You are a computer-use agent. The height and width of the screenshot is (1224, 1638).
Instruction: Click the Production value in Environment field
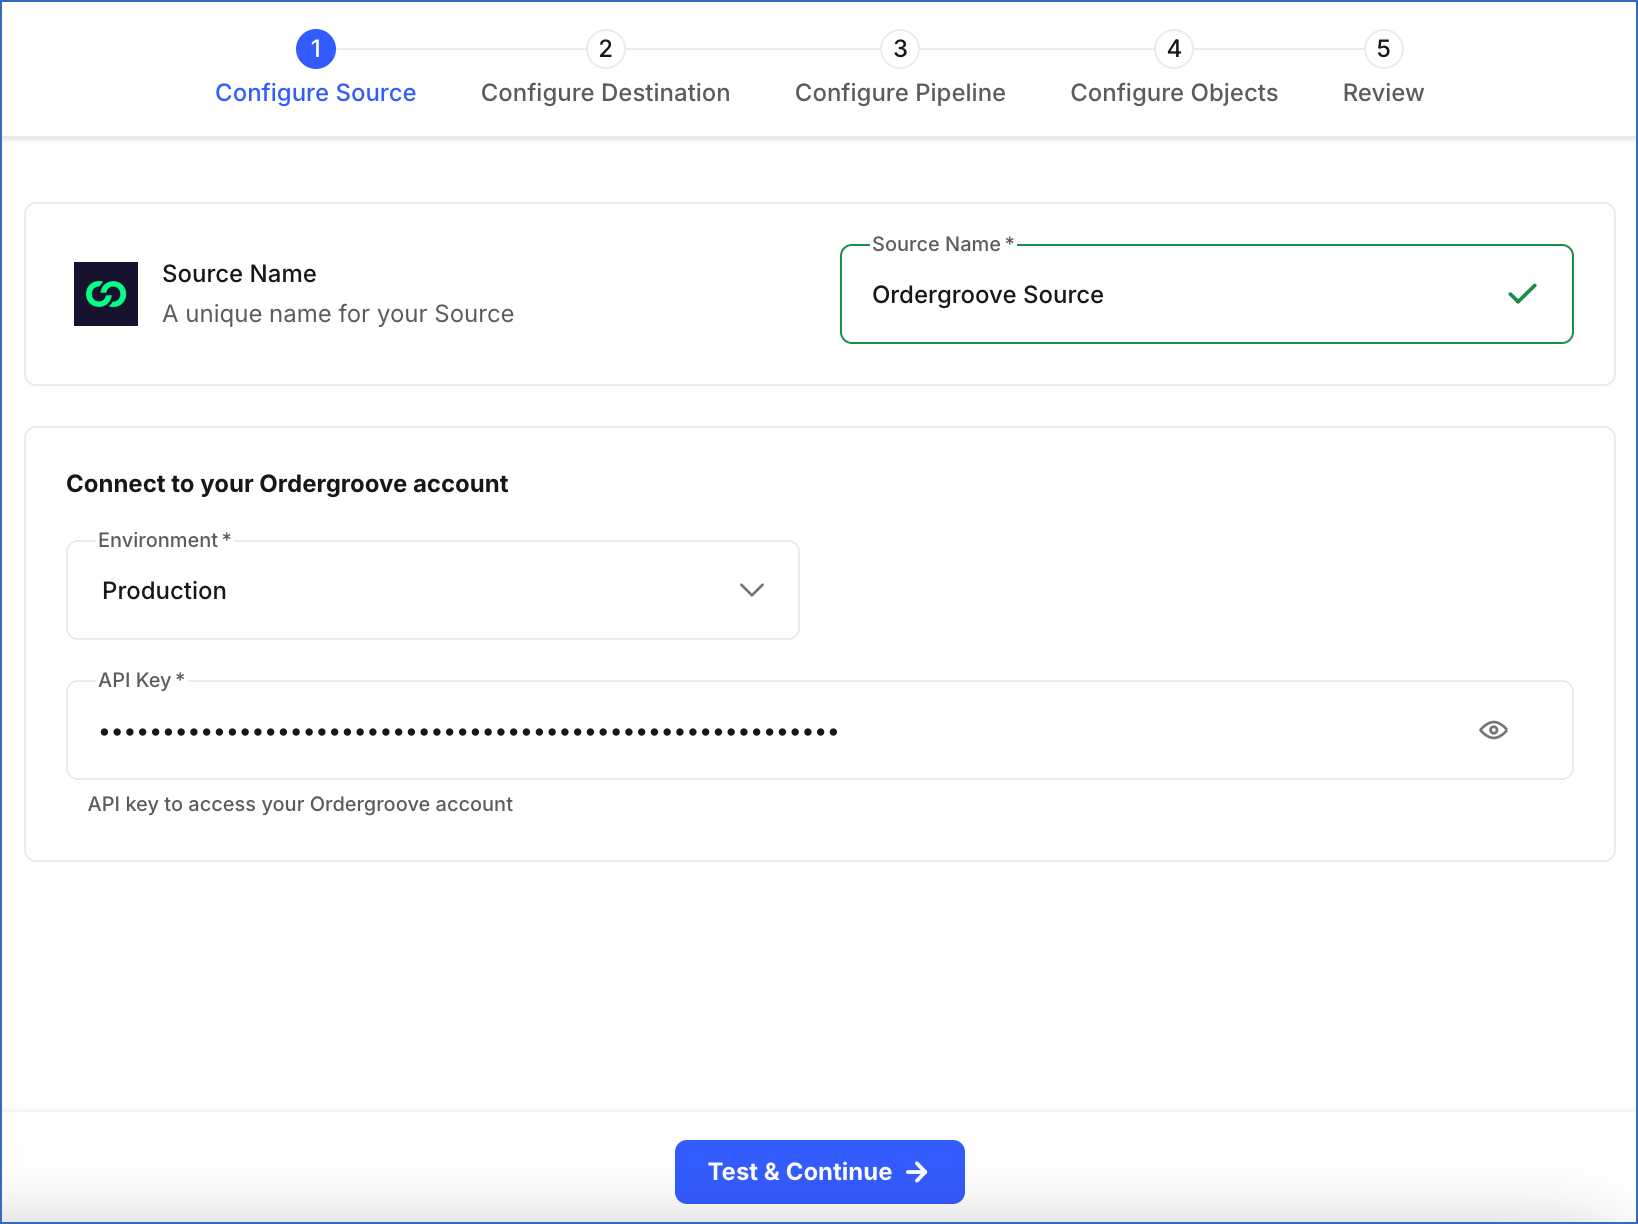164,590
